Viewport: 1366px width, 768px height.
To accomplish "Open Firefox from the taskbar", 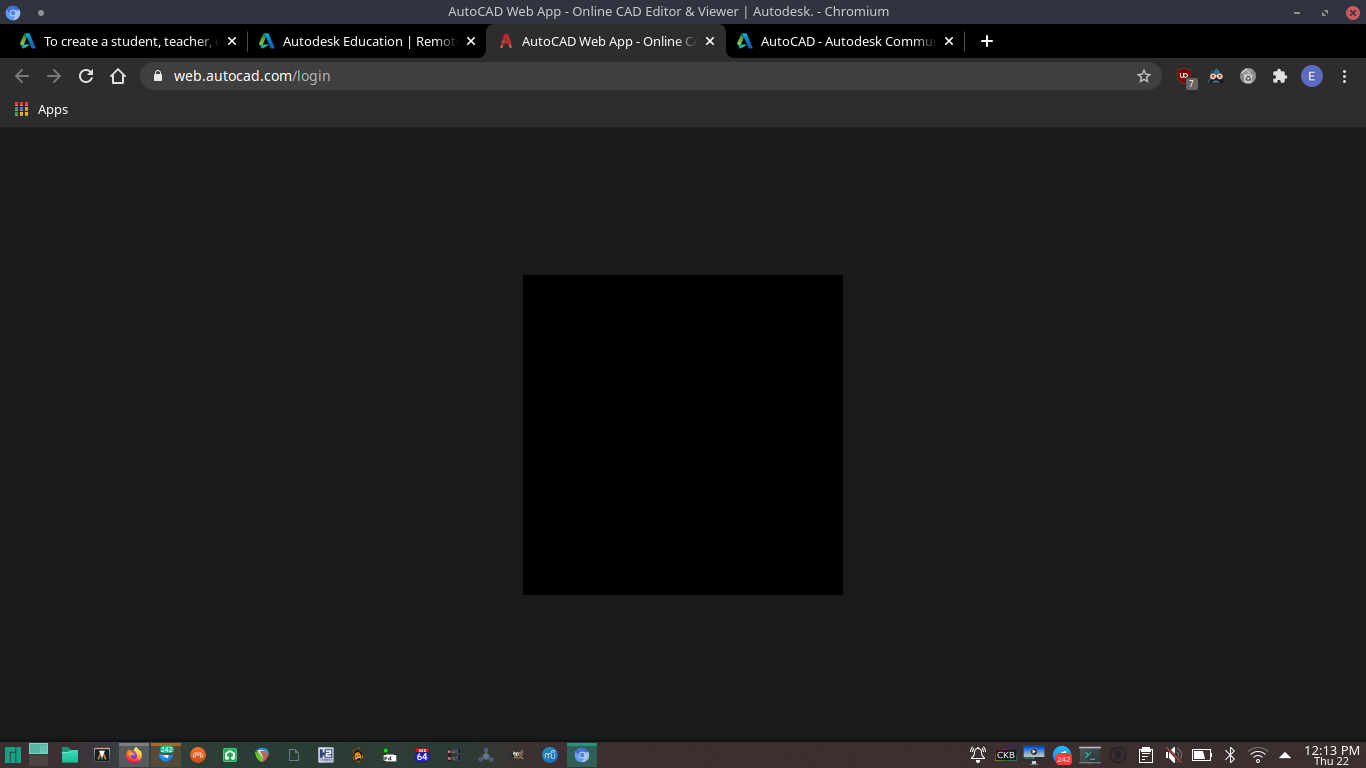I will (x=134, y=755).
